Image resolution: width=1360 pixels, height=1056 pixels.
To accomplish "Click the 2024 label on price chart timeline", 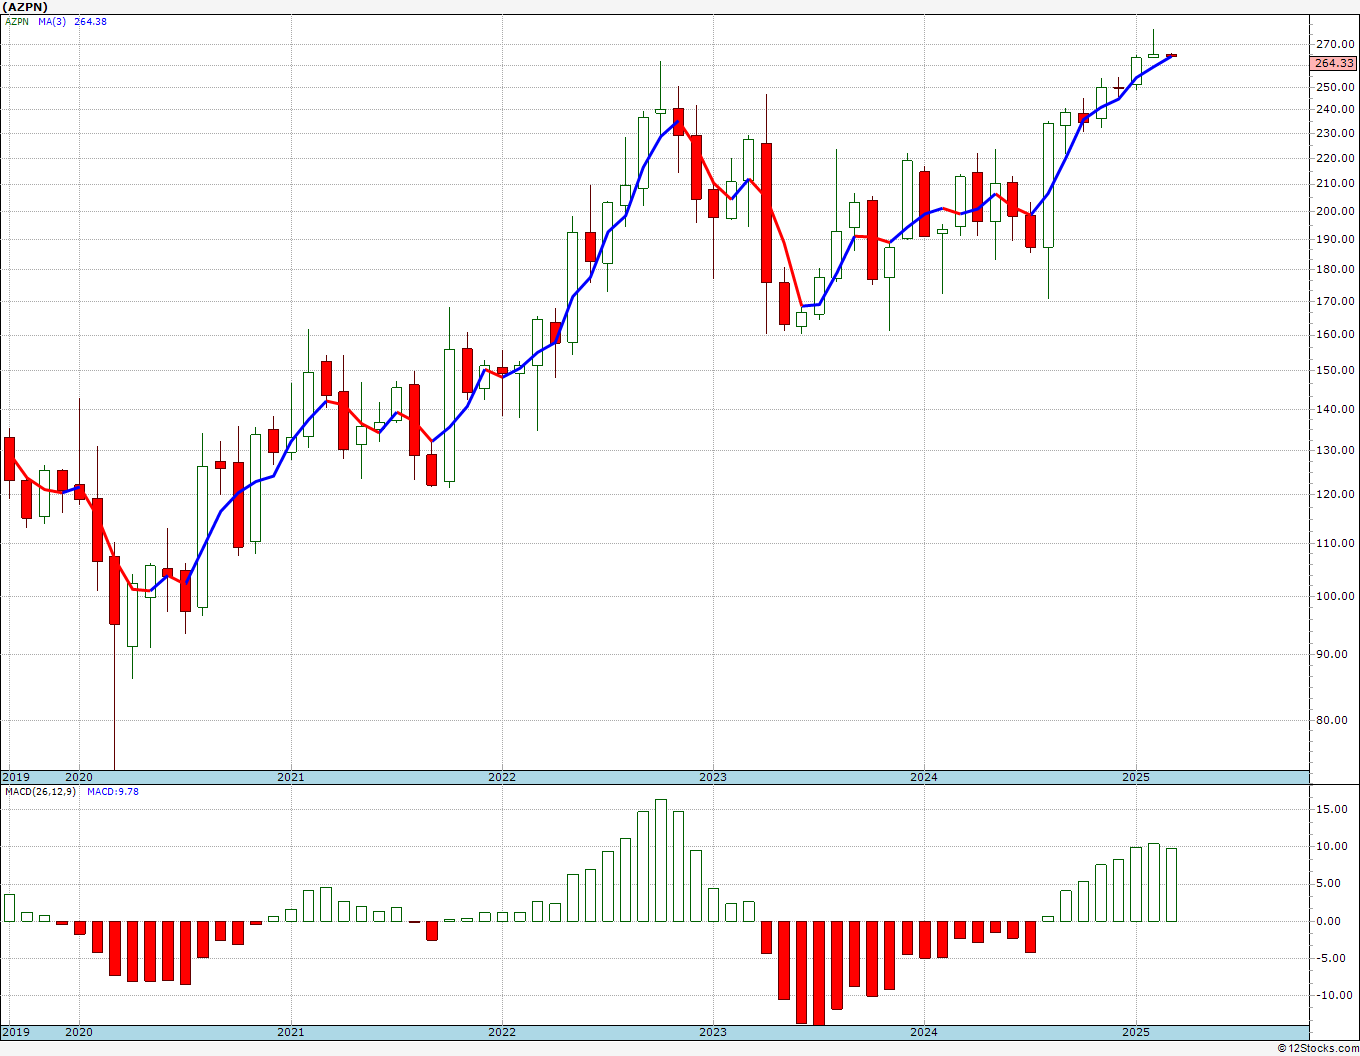I will [923, 777].
